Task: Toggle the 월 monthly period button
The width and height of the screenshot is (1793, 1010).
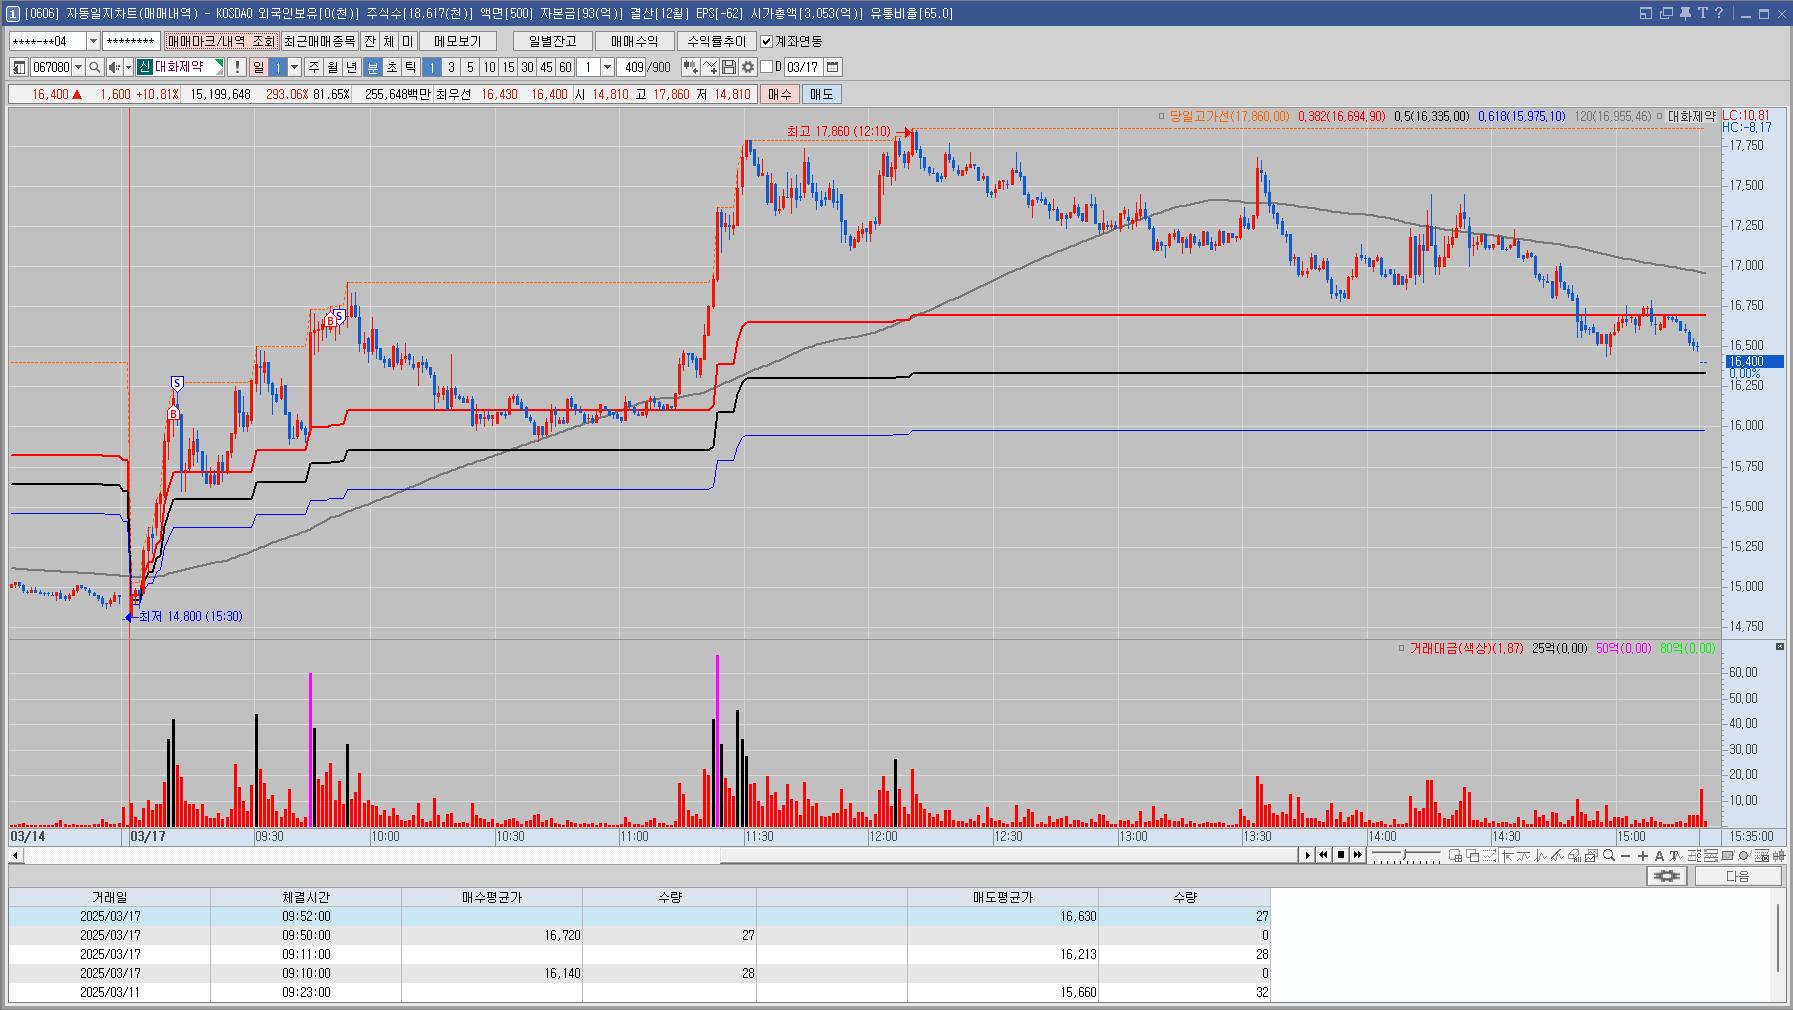Action: tap(332, 67)
